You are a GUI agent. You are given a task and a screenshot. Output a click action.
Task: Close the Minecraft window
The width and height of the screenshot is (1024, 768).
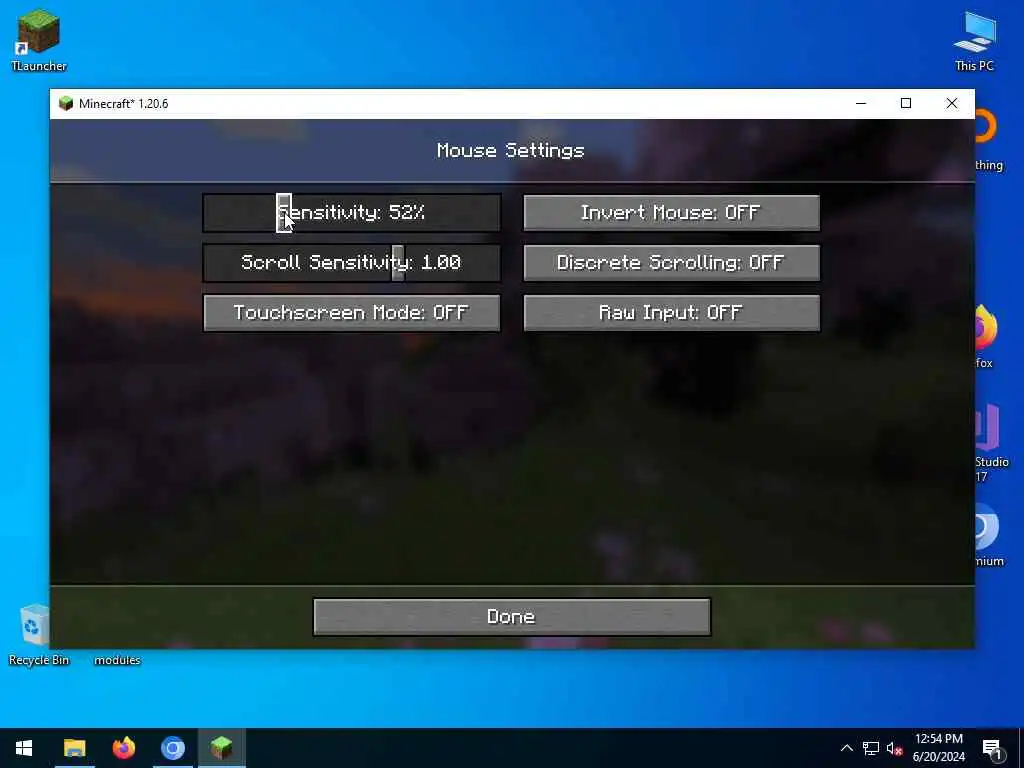point(952,103)
